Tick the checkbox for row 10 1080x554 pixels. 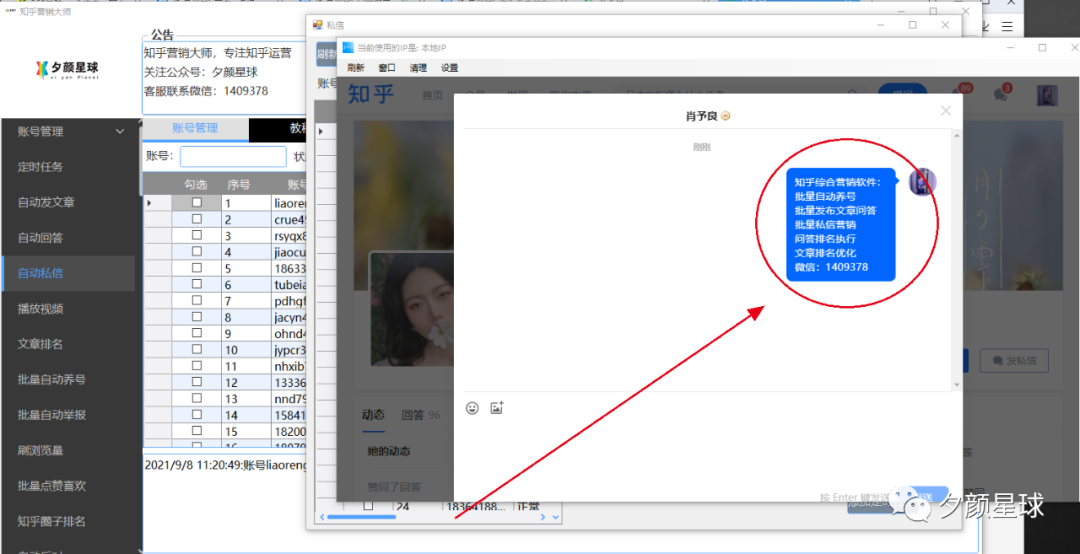[x=197, y=349]
